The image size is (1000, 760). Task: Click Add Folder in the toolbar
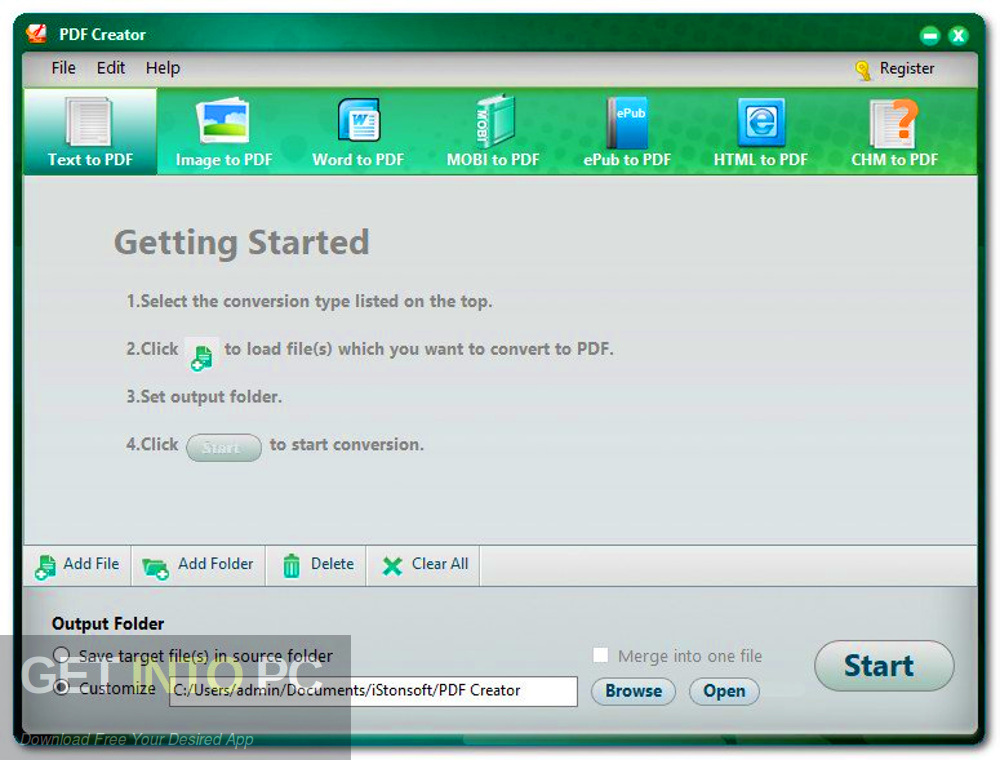[x=198, y=565]
